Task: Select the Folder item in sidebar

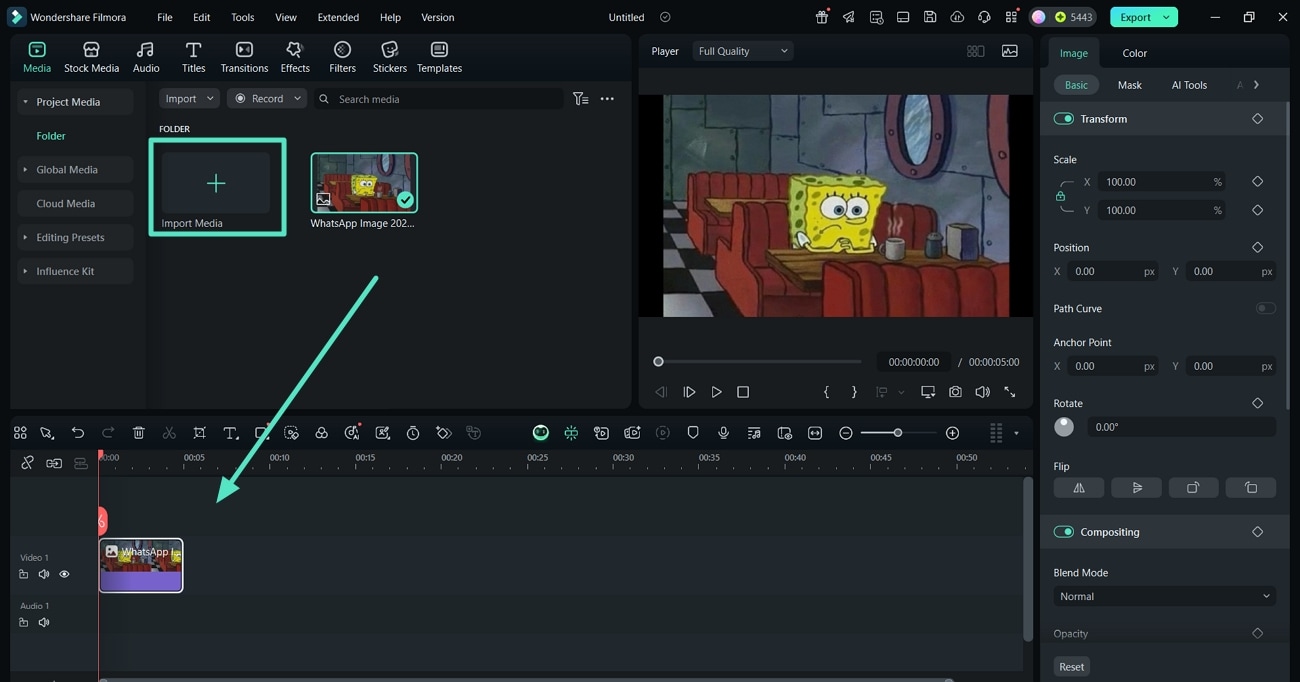Action: [x=51, y=136]
